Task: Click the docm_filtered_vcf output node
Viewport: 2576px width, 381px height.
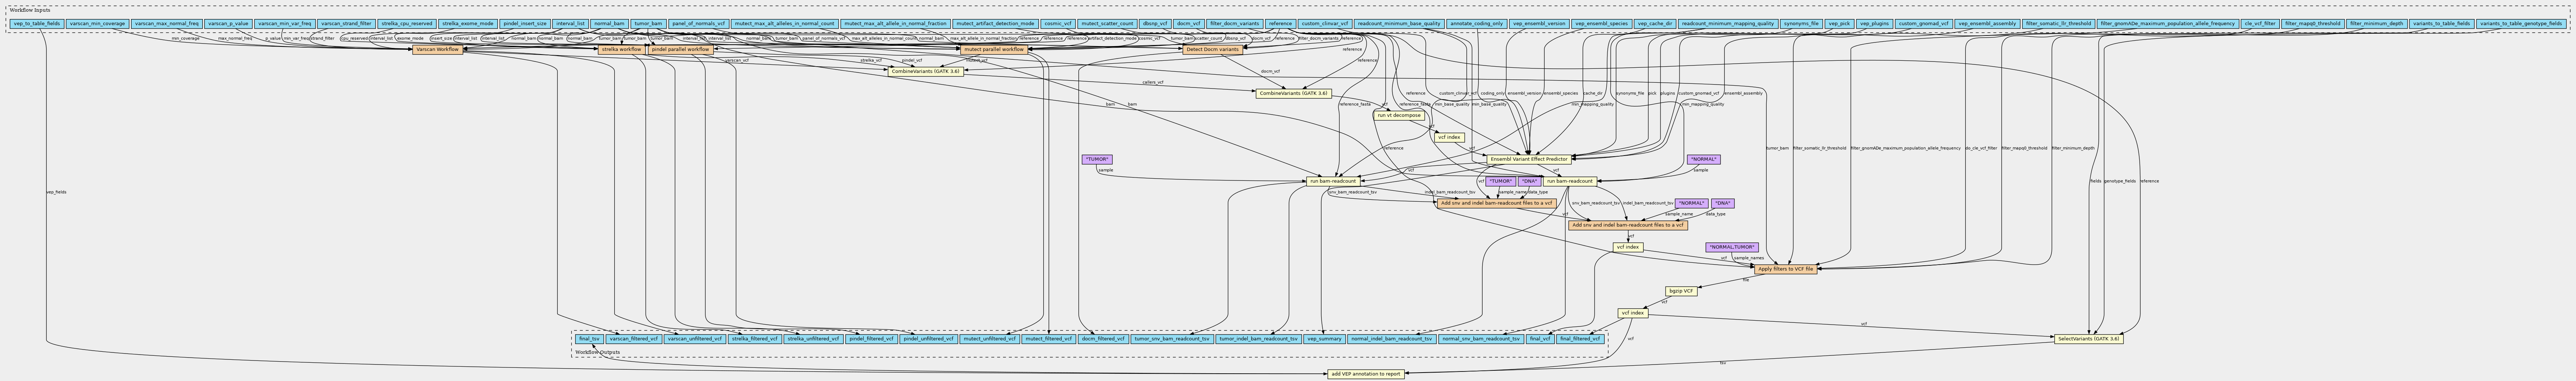Action: pos(1103,339)
